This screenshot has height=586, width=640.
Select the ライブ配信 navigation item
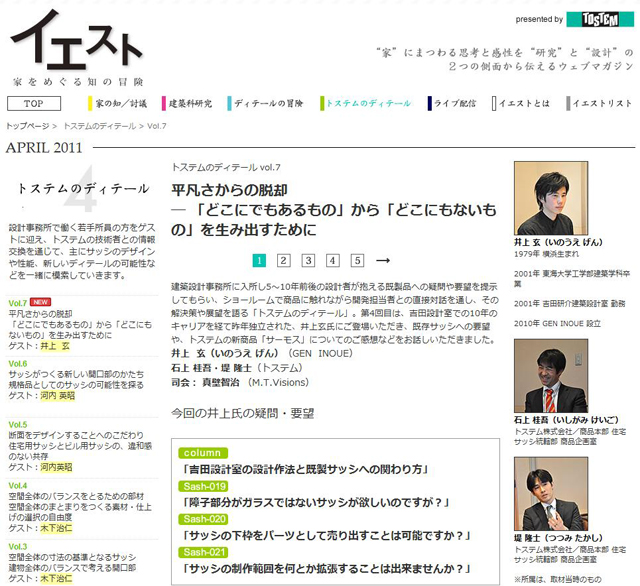point(454,103)
